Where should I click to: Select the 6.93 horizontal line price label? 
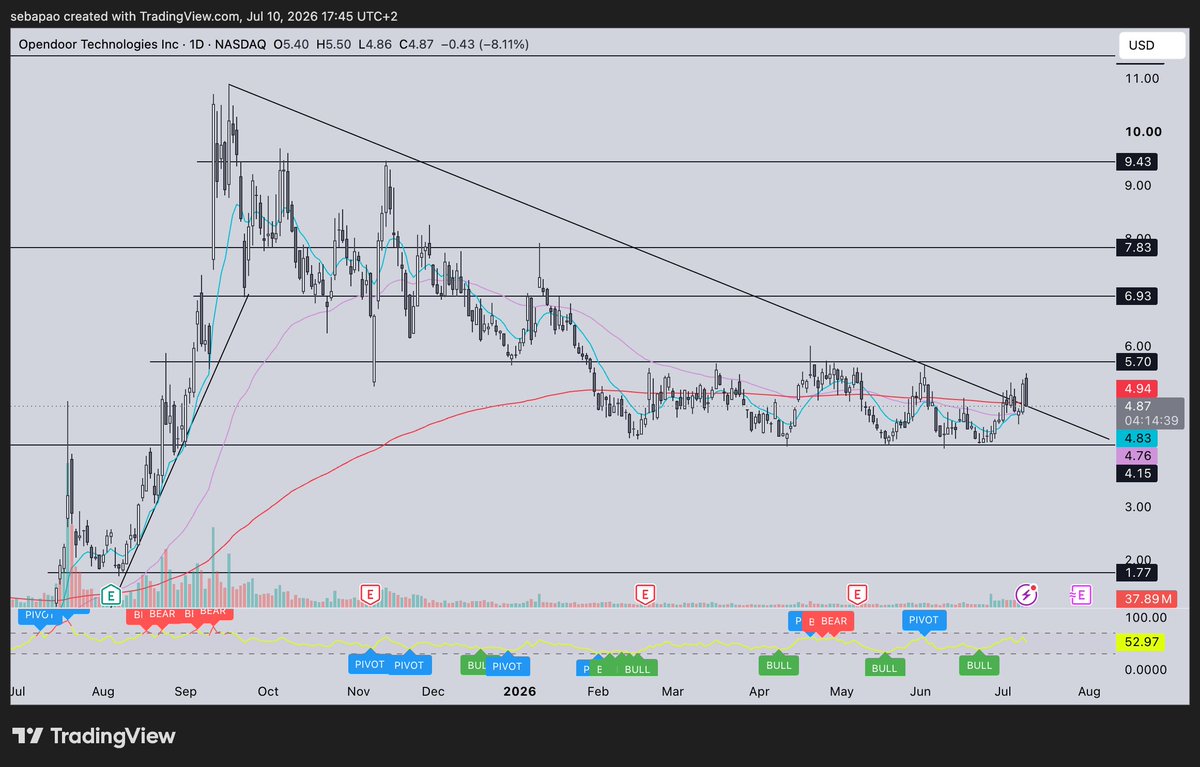pyautogui.click(x=1137, y=296)
